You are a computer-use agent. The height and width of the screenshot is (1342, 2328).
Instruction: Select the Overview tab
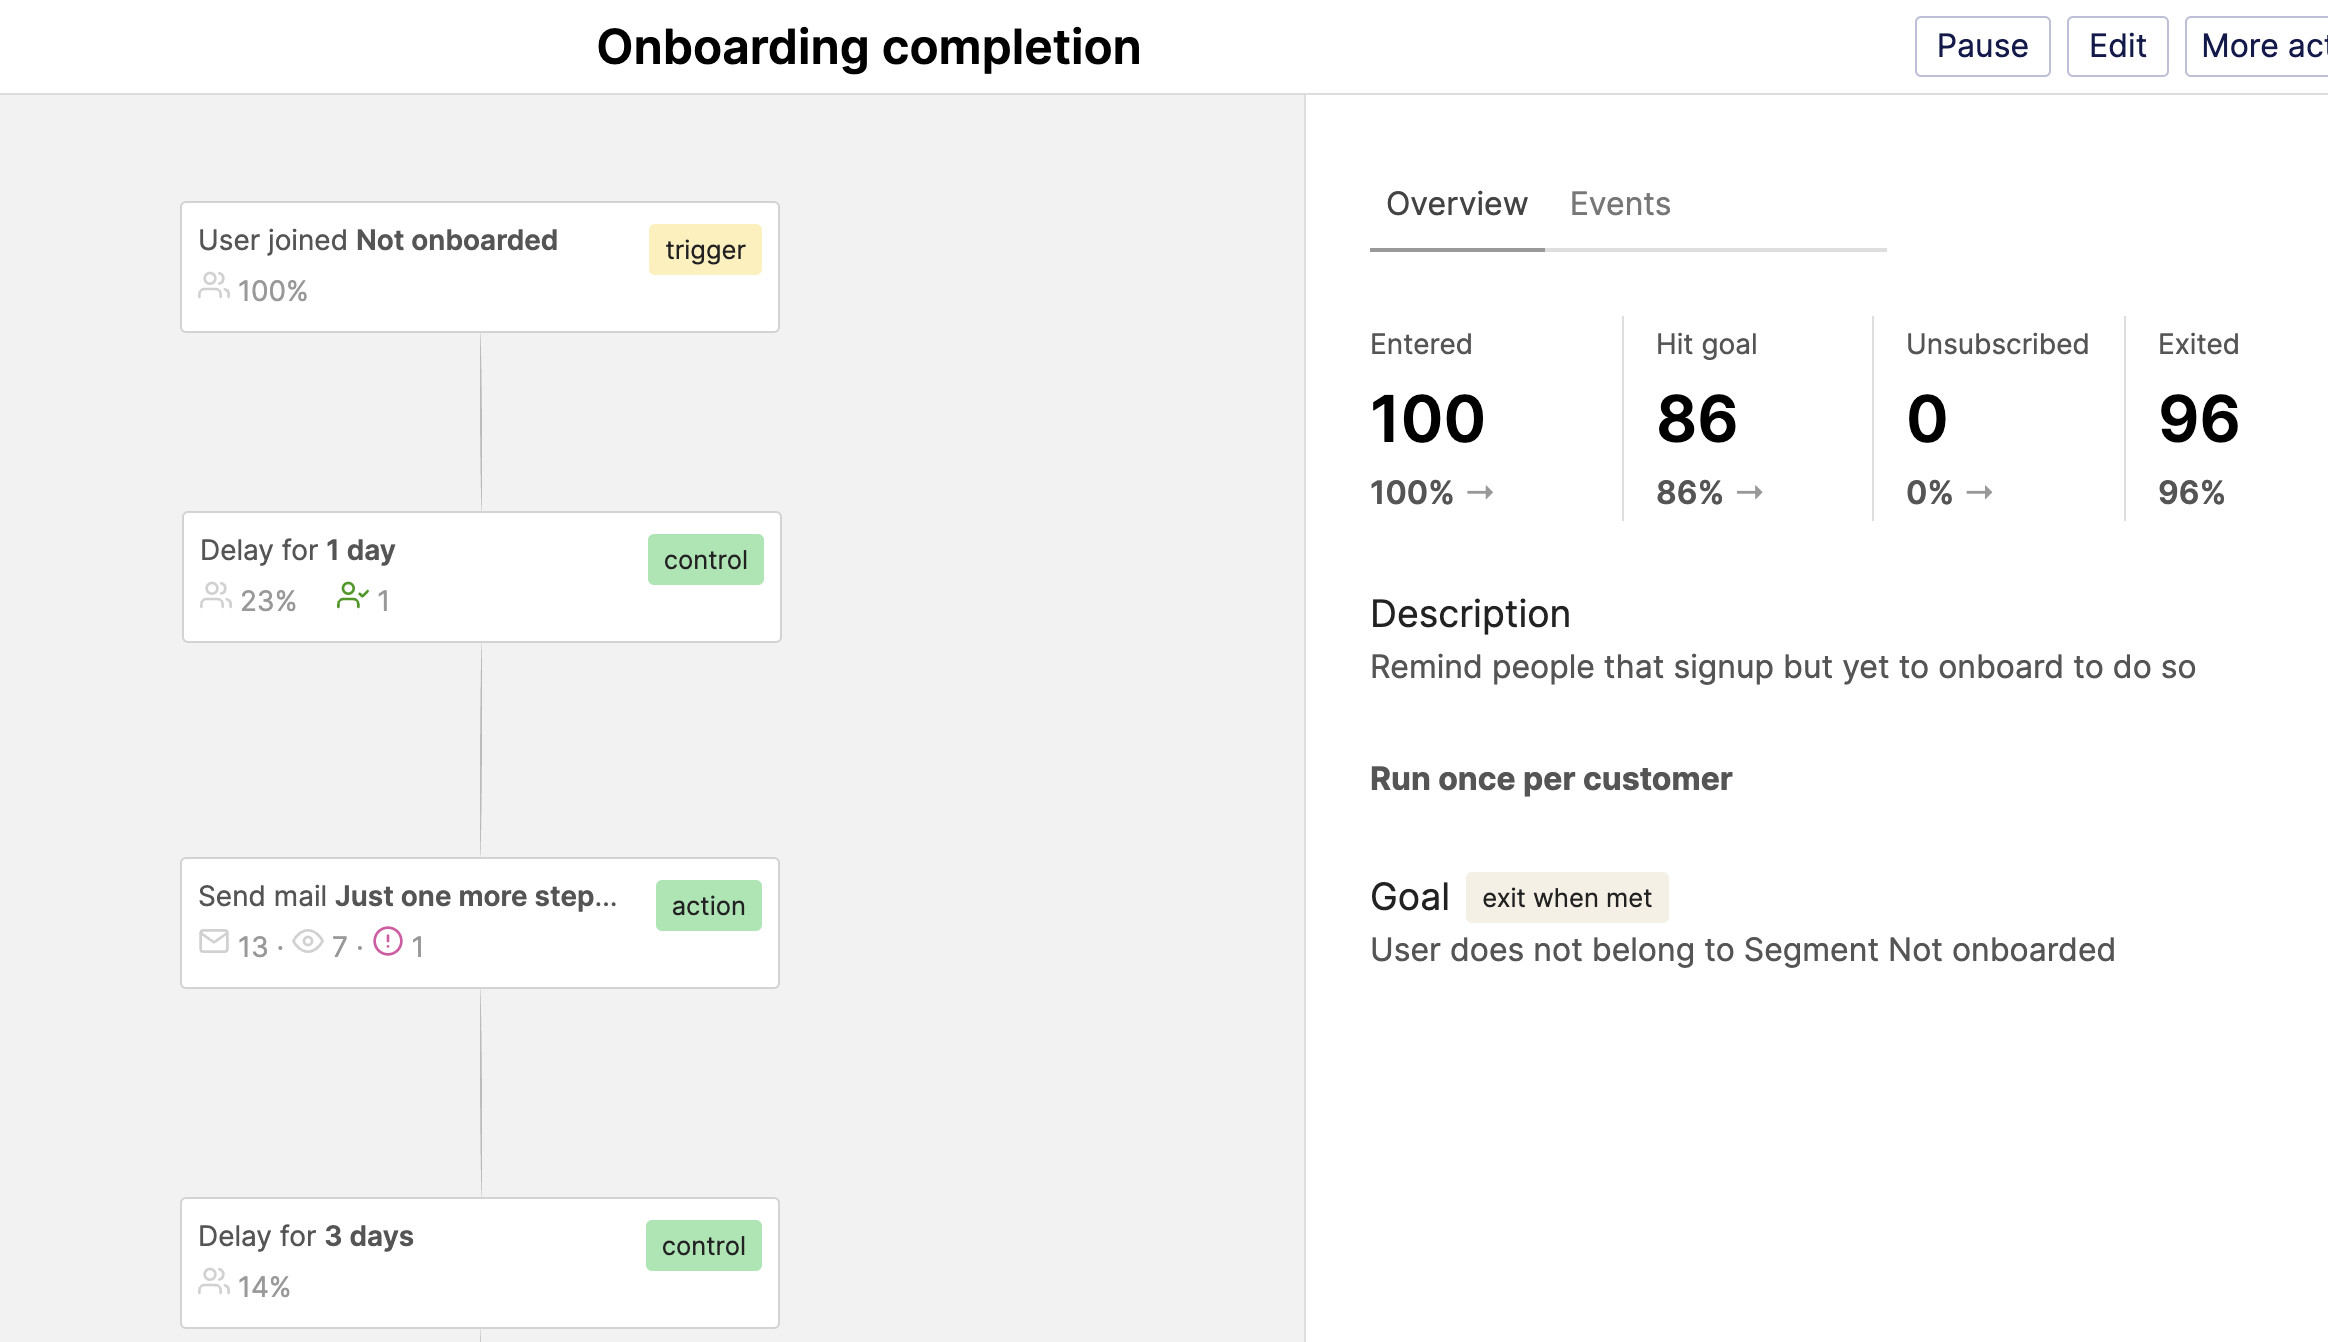coord(1457,204)
